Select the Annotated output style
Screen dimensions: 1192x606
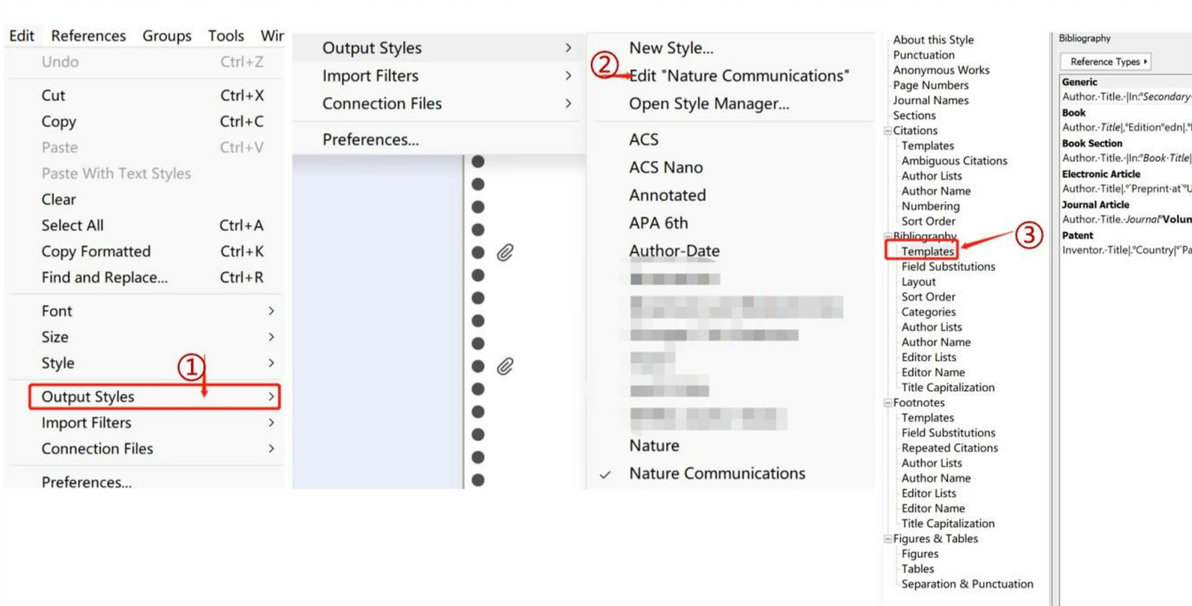(667, 195)
